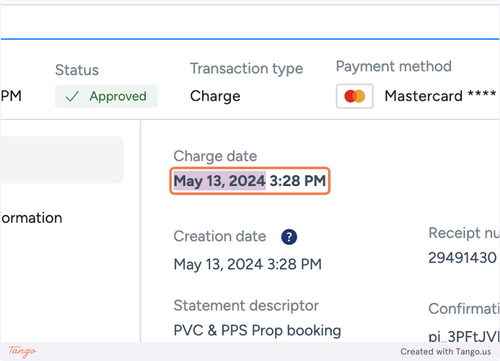Viewport: 500px width, 361px height.
Task: Click the Payment method label
Action: tap(394, 66)
